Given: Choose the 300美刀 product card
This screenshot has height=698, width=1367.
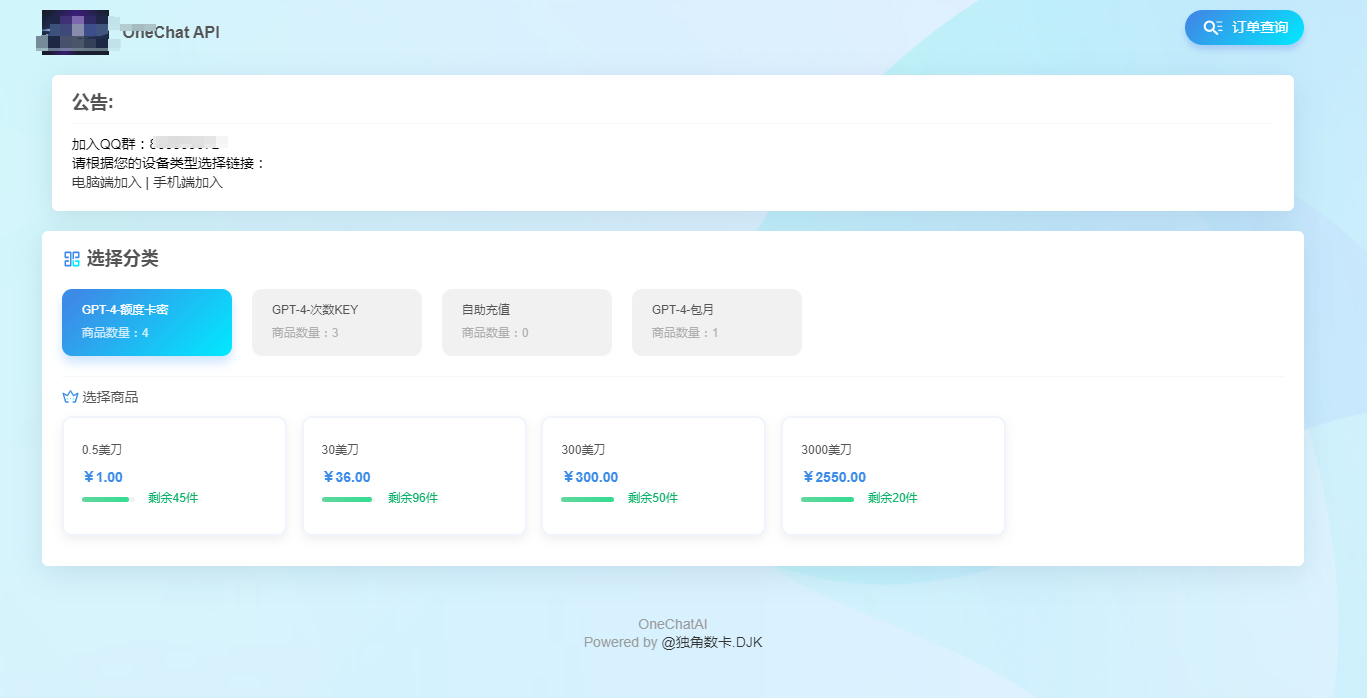Looking at the screenshot, I should point(653,476).
